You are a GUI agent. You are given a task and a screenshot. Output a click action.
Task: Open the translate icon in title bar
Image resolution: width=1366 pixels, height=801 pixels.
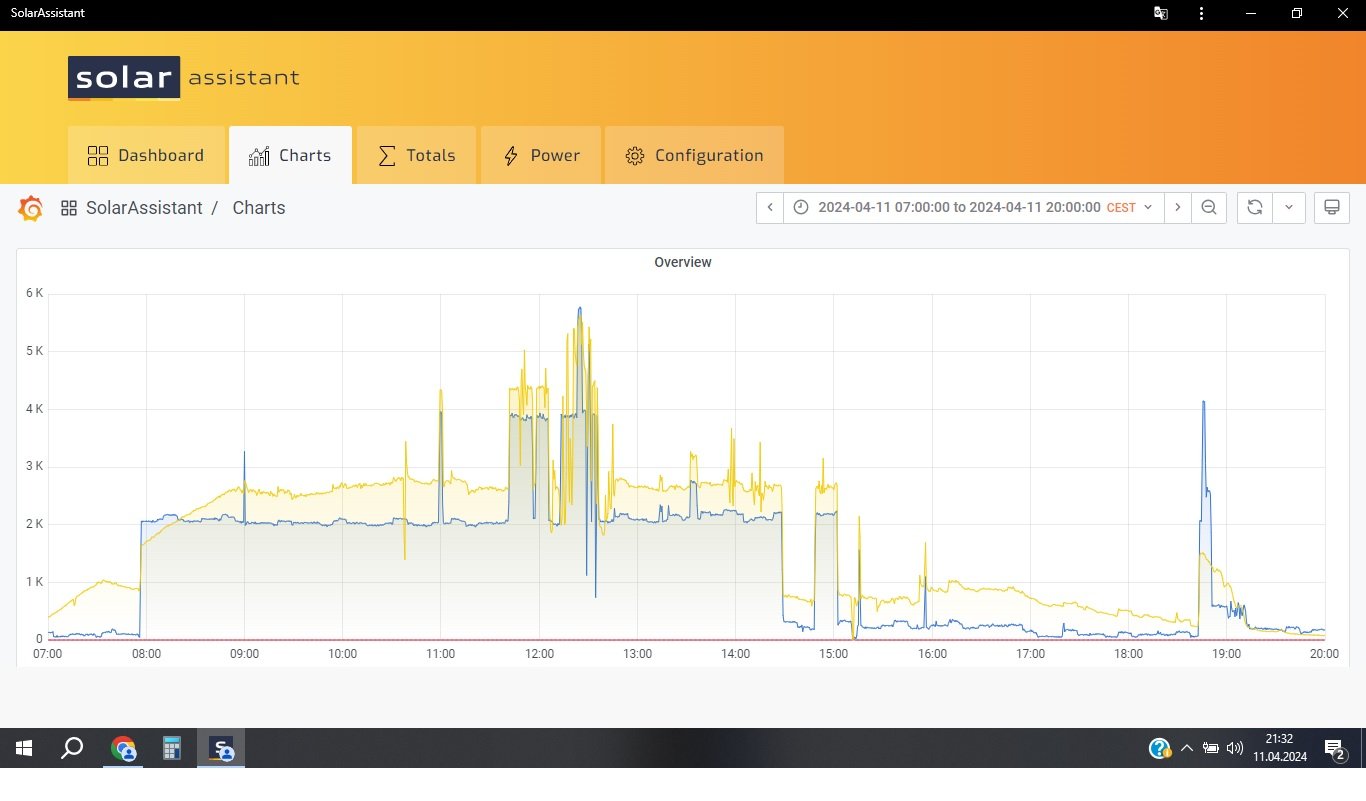(1160, 14)
